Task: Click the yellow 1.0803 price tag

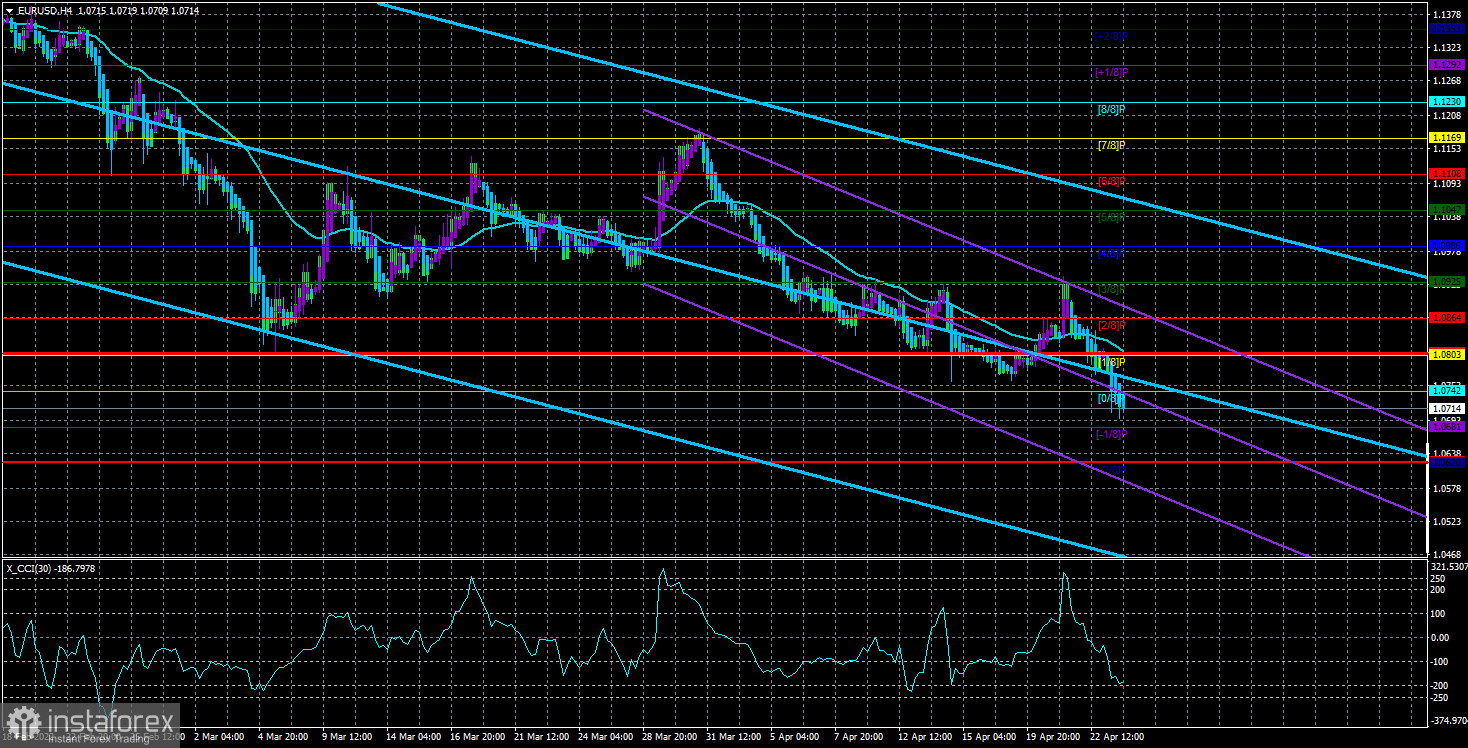Action: click(1447, 354)
